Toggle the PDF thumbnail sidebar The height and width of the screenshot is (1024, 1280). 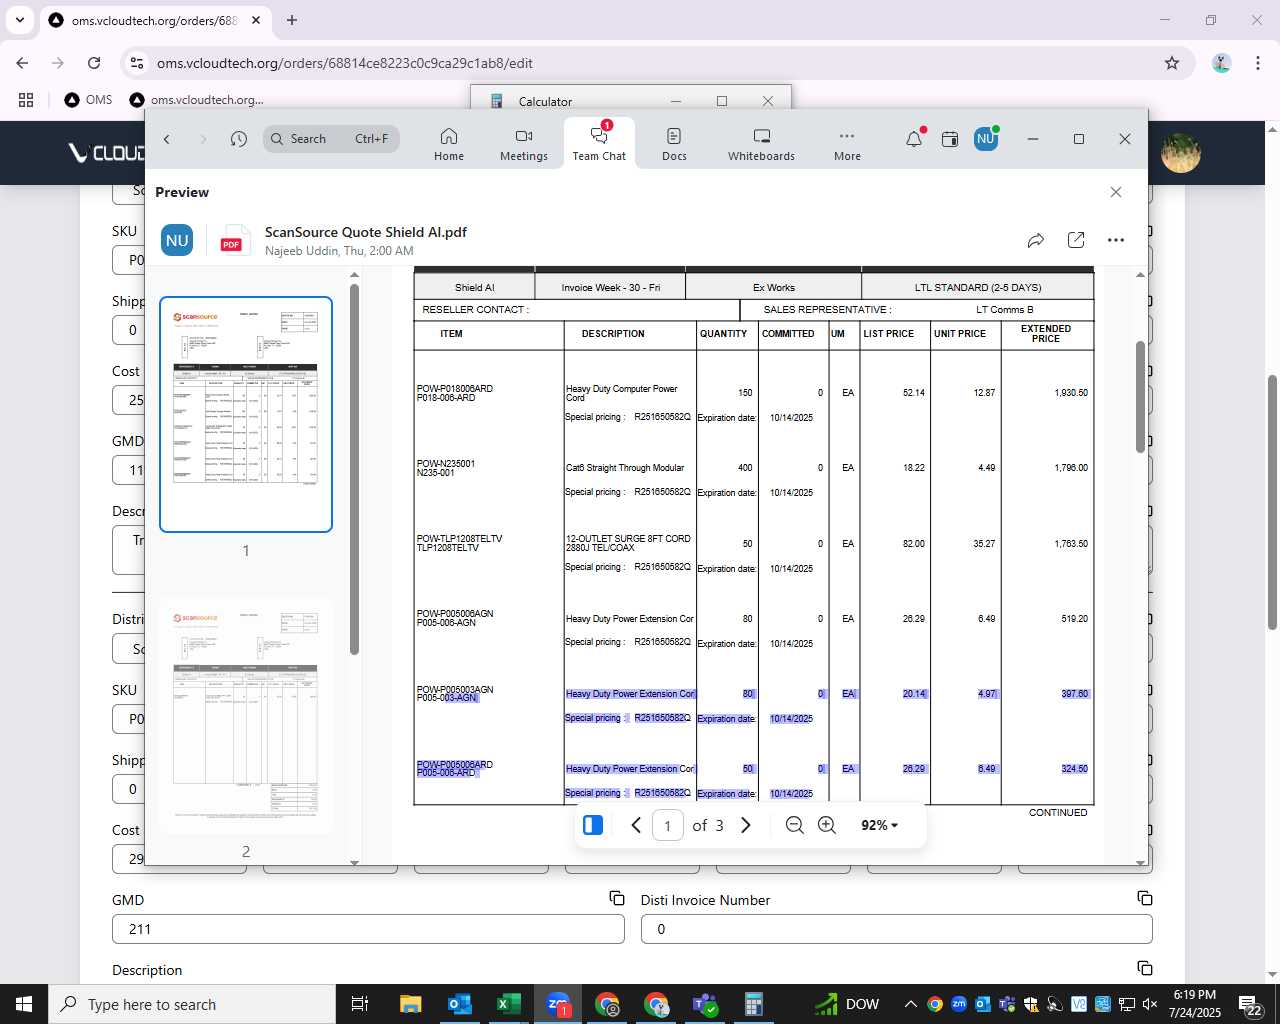click(x=592, y=825)
